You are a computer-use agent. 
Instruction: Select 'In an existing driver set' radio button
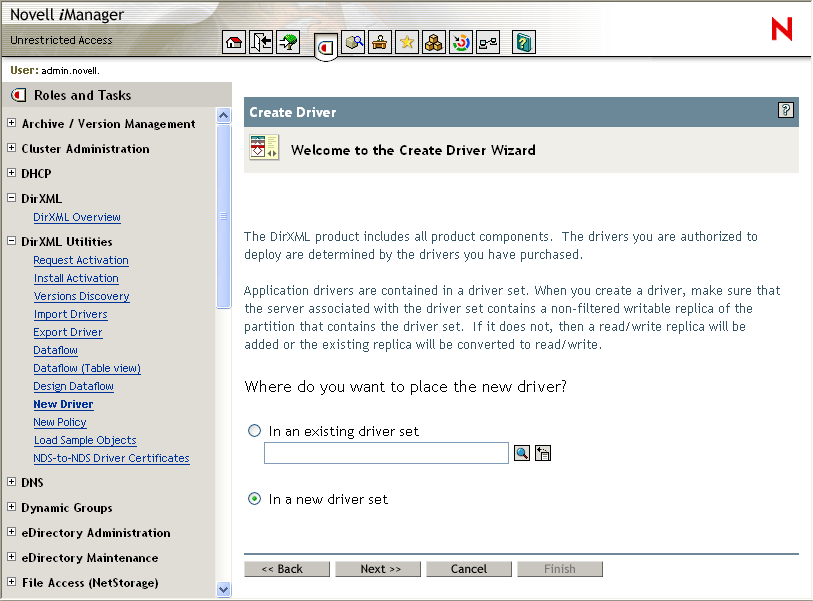click(x=253, y=430)
